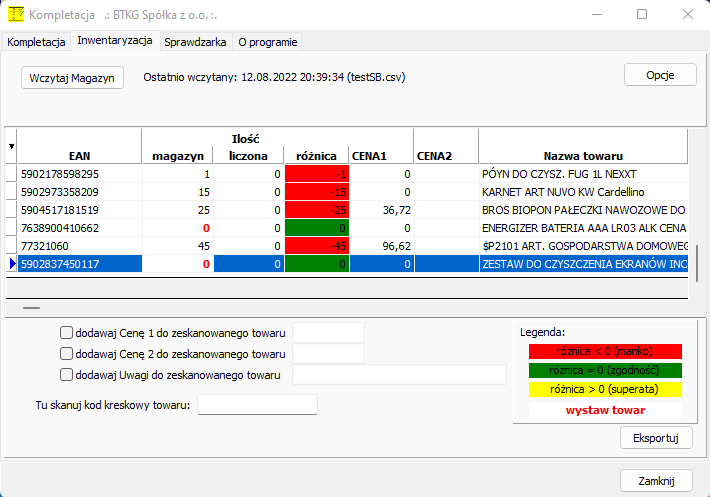Focus the barcode scan input field
Screen dimensions: 710x497
coord(258,404)
